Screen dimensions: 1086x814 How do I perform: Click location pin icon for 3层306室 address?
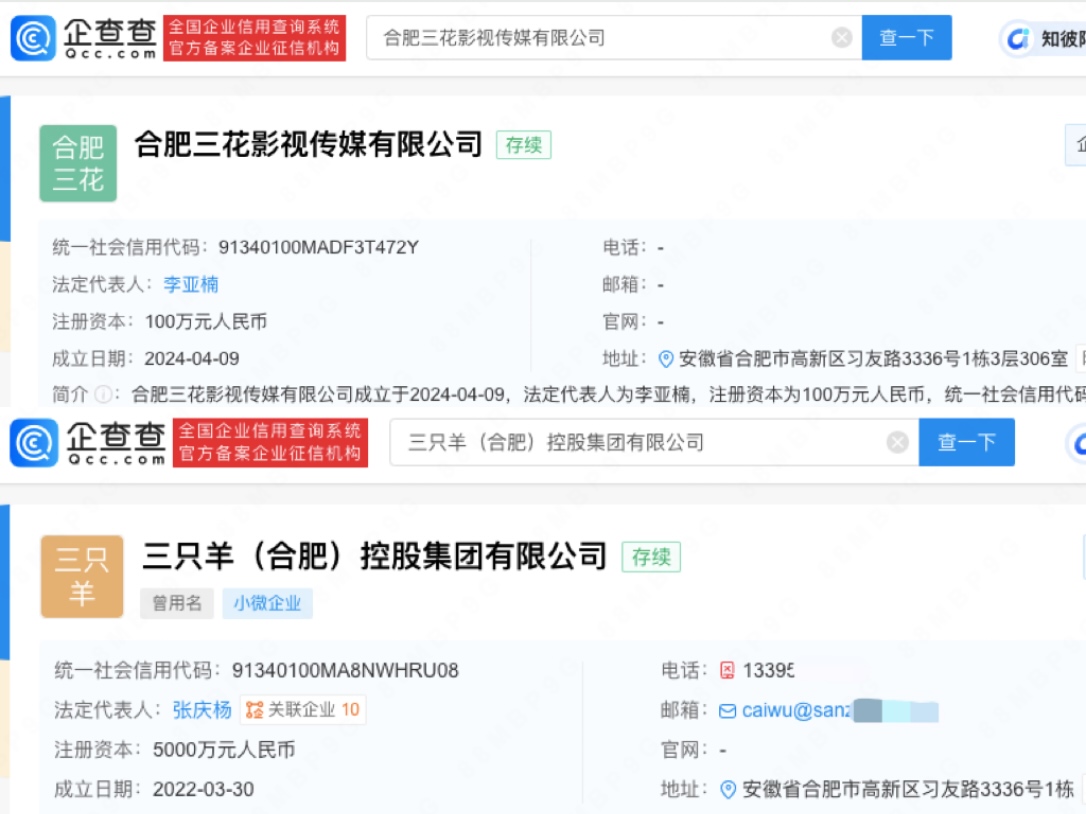(x=666, y=359)
